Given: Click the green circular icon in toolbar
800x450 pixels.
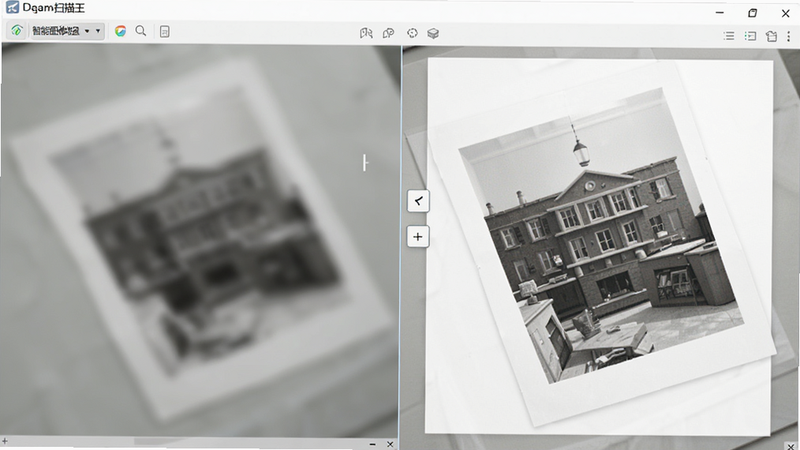Looking at the screenshot, I should pos(17,31).
